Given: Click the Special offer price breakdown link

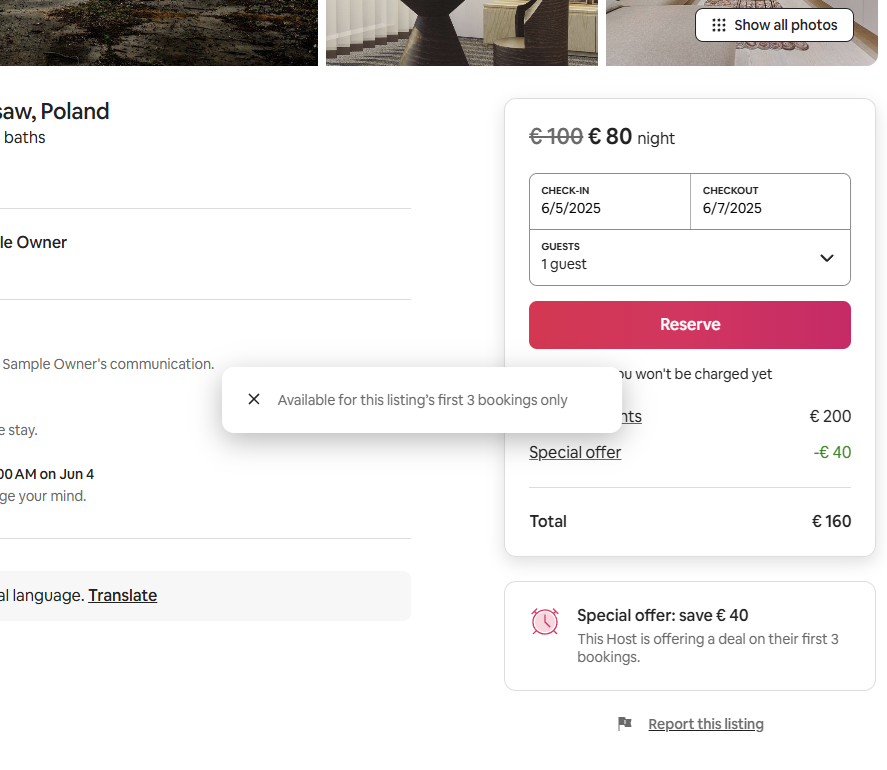Looking at the screenshot, I should tap(575, 452).
